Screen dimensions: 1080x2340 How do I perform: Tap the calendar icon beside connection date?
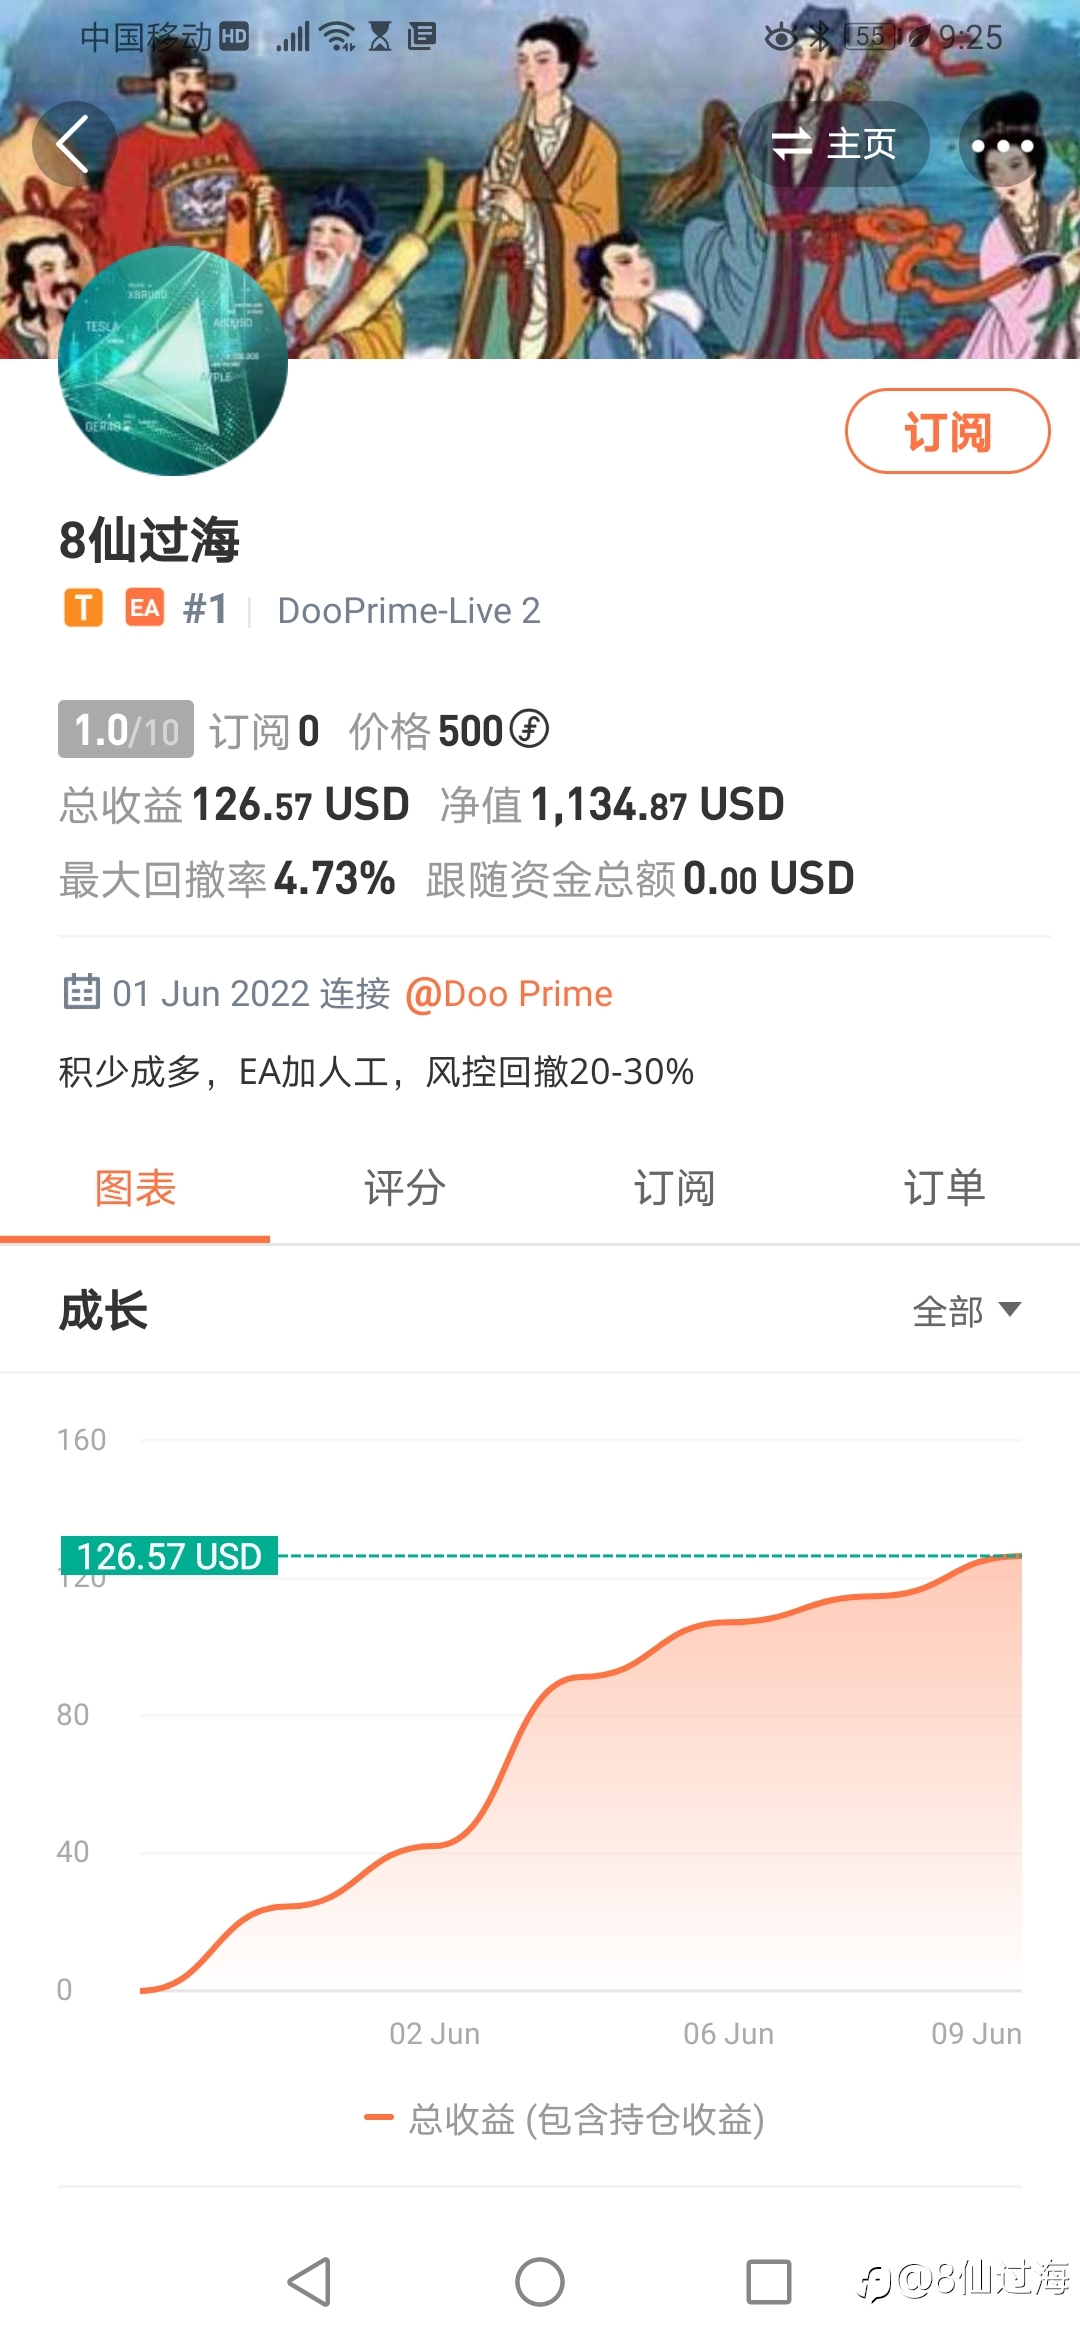tap(81, 992)
